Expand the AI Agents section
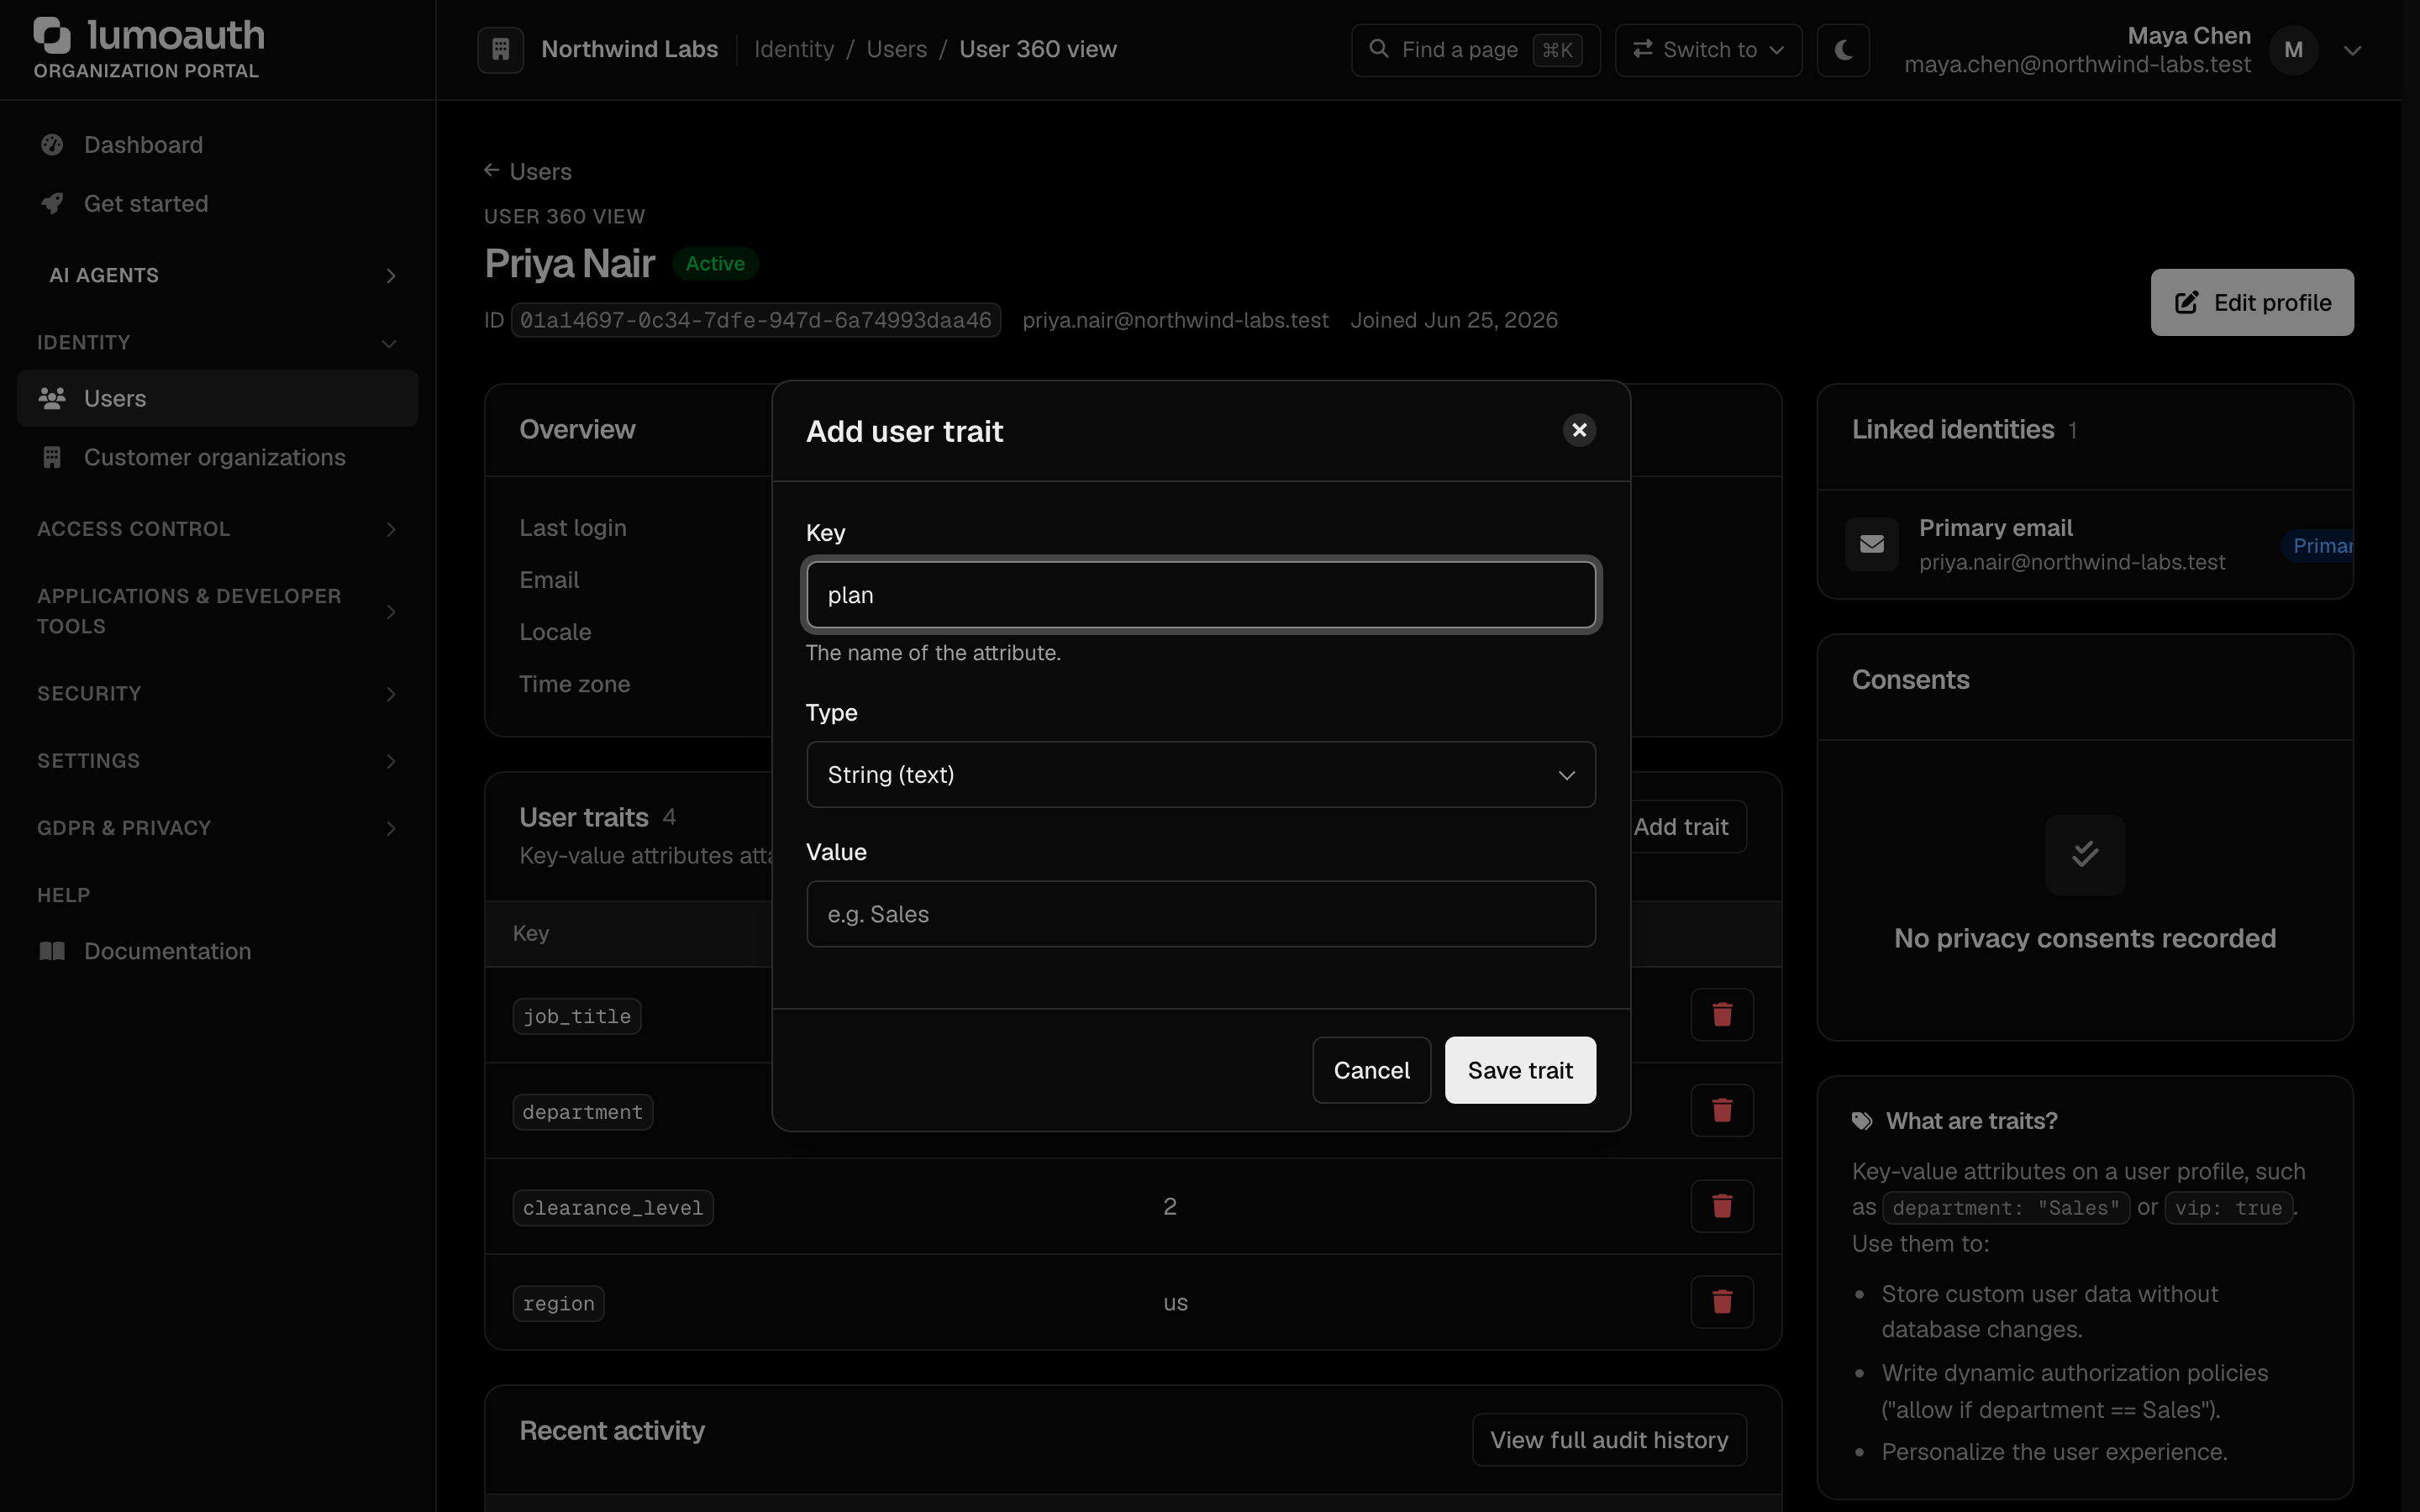Image resolution: width=2420 pixels, height=1512 pixels. point(217,275)
